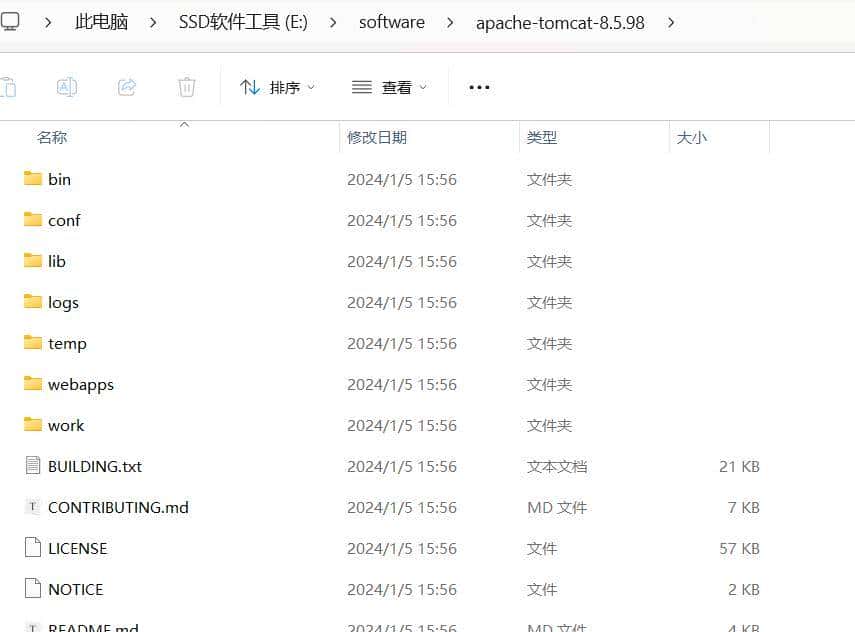Viewport: 855px width, 632px height.
Task: Open the three-dots more options menu
Action: click(x=479, y=87)
